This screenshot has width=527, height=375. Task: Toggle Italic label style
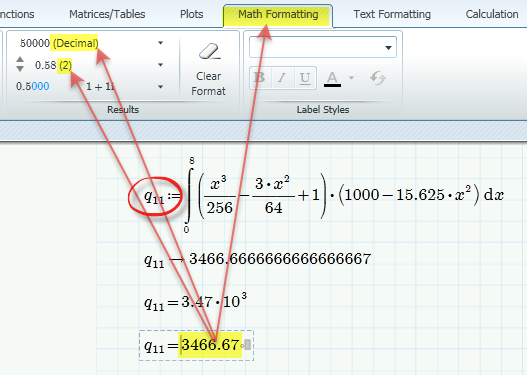282,78
